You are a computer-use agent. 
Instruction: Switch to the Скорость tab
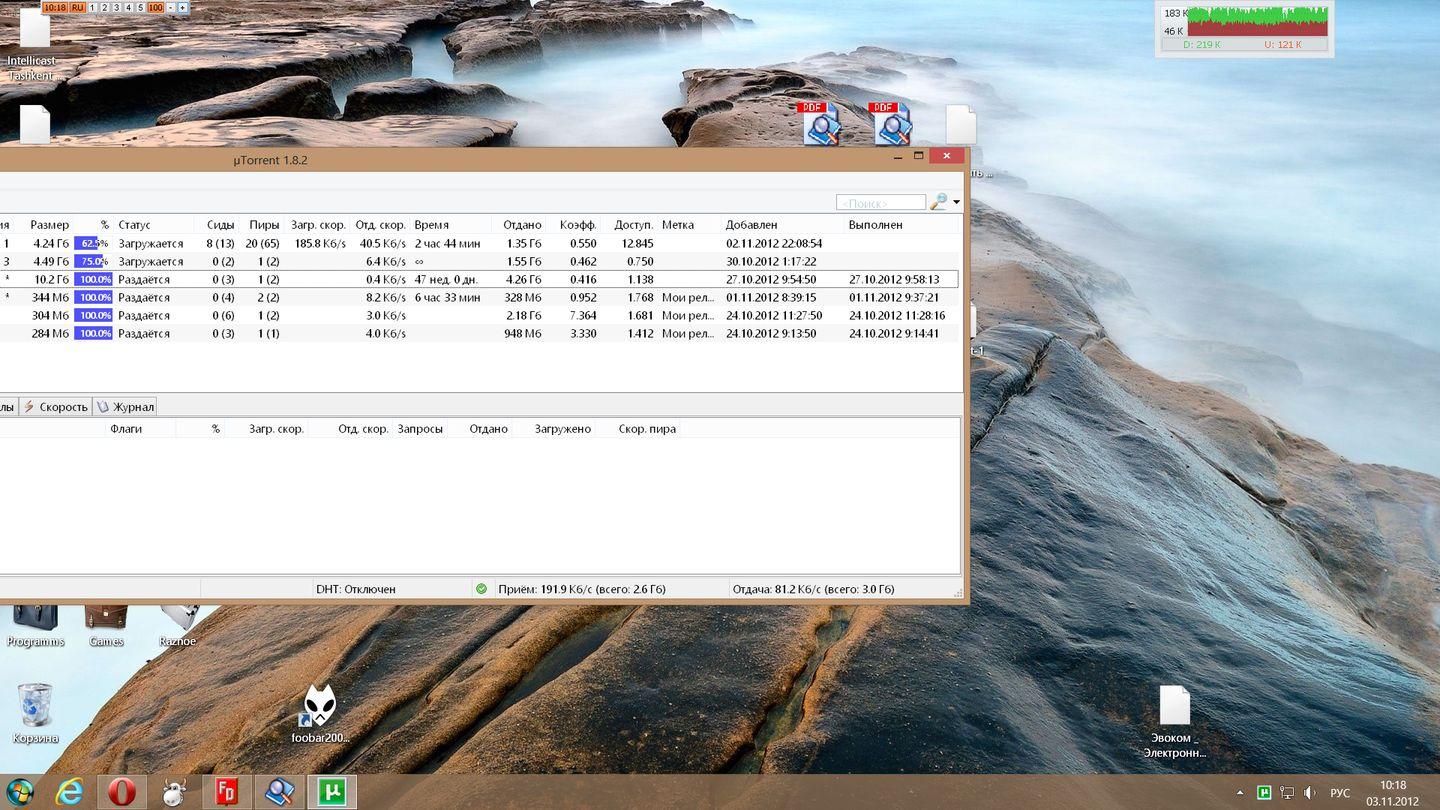[56, 407]
